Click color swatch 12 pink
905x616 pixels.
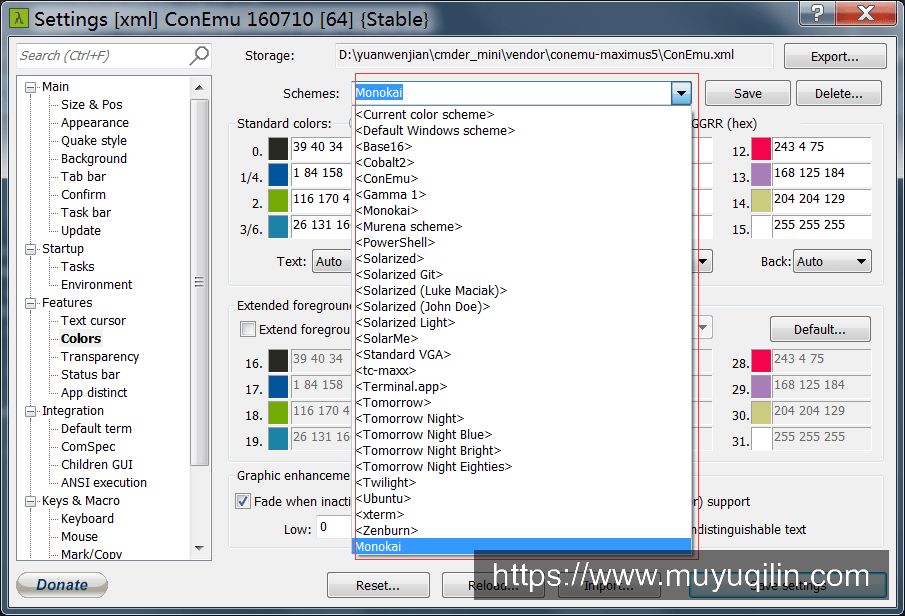[761, 148]
